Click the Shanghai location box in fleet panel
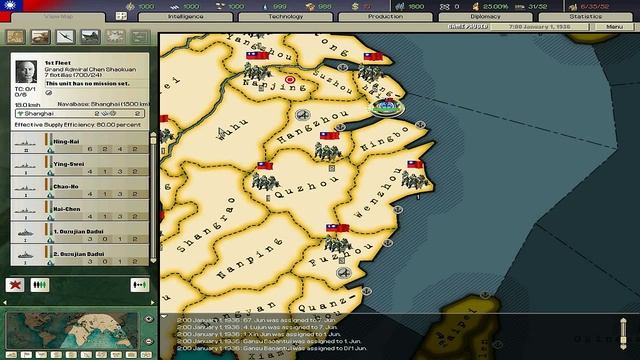The width and height of the screenshot is (640, 360). tap(80, 113)
